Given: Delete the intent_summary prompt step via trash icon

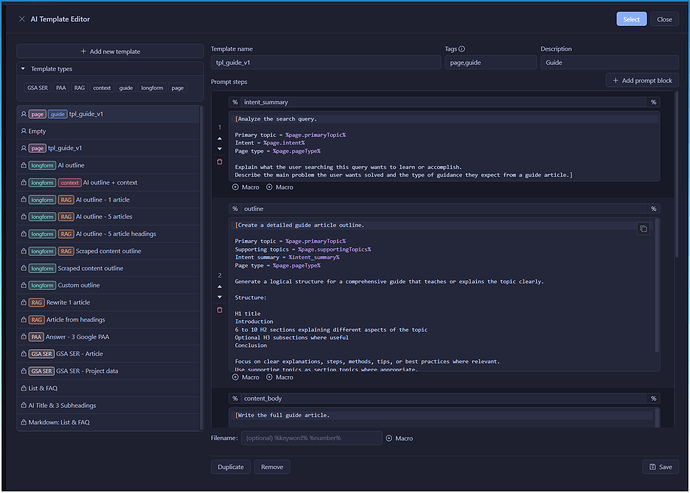Looking at the screenshot, I should [x=220, y=161].
